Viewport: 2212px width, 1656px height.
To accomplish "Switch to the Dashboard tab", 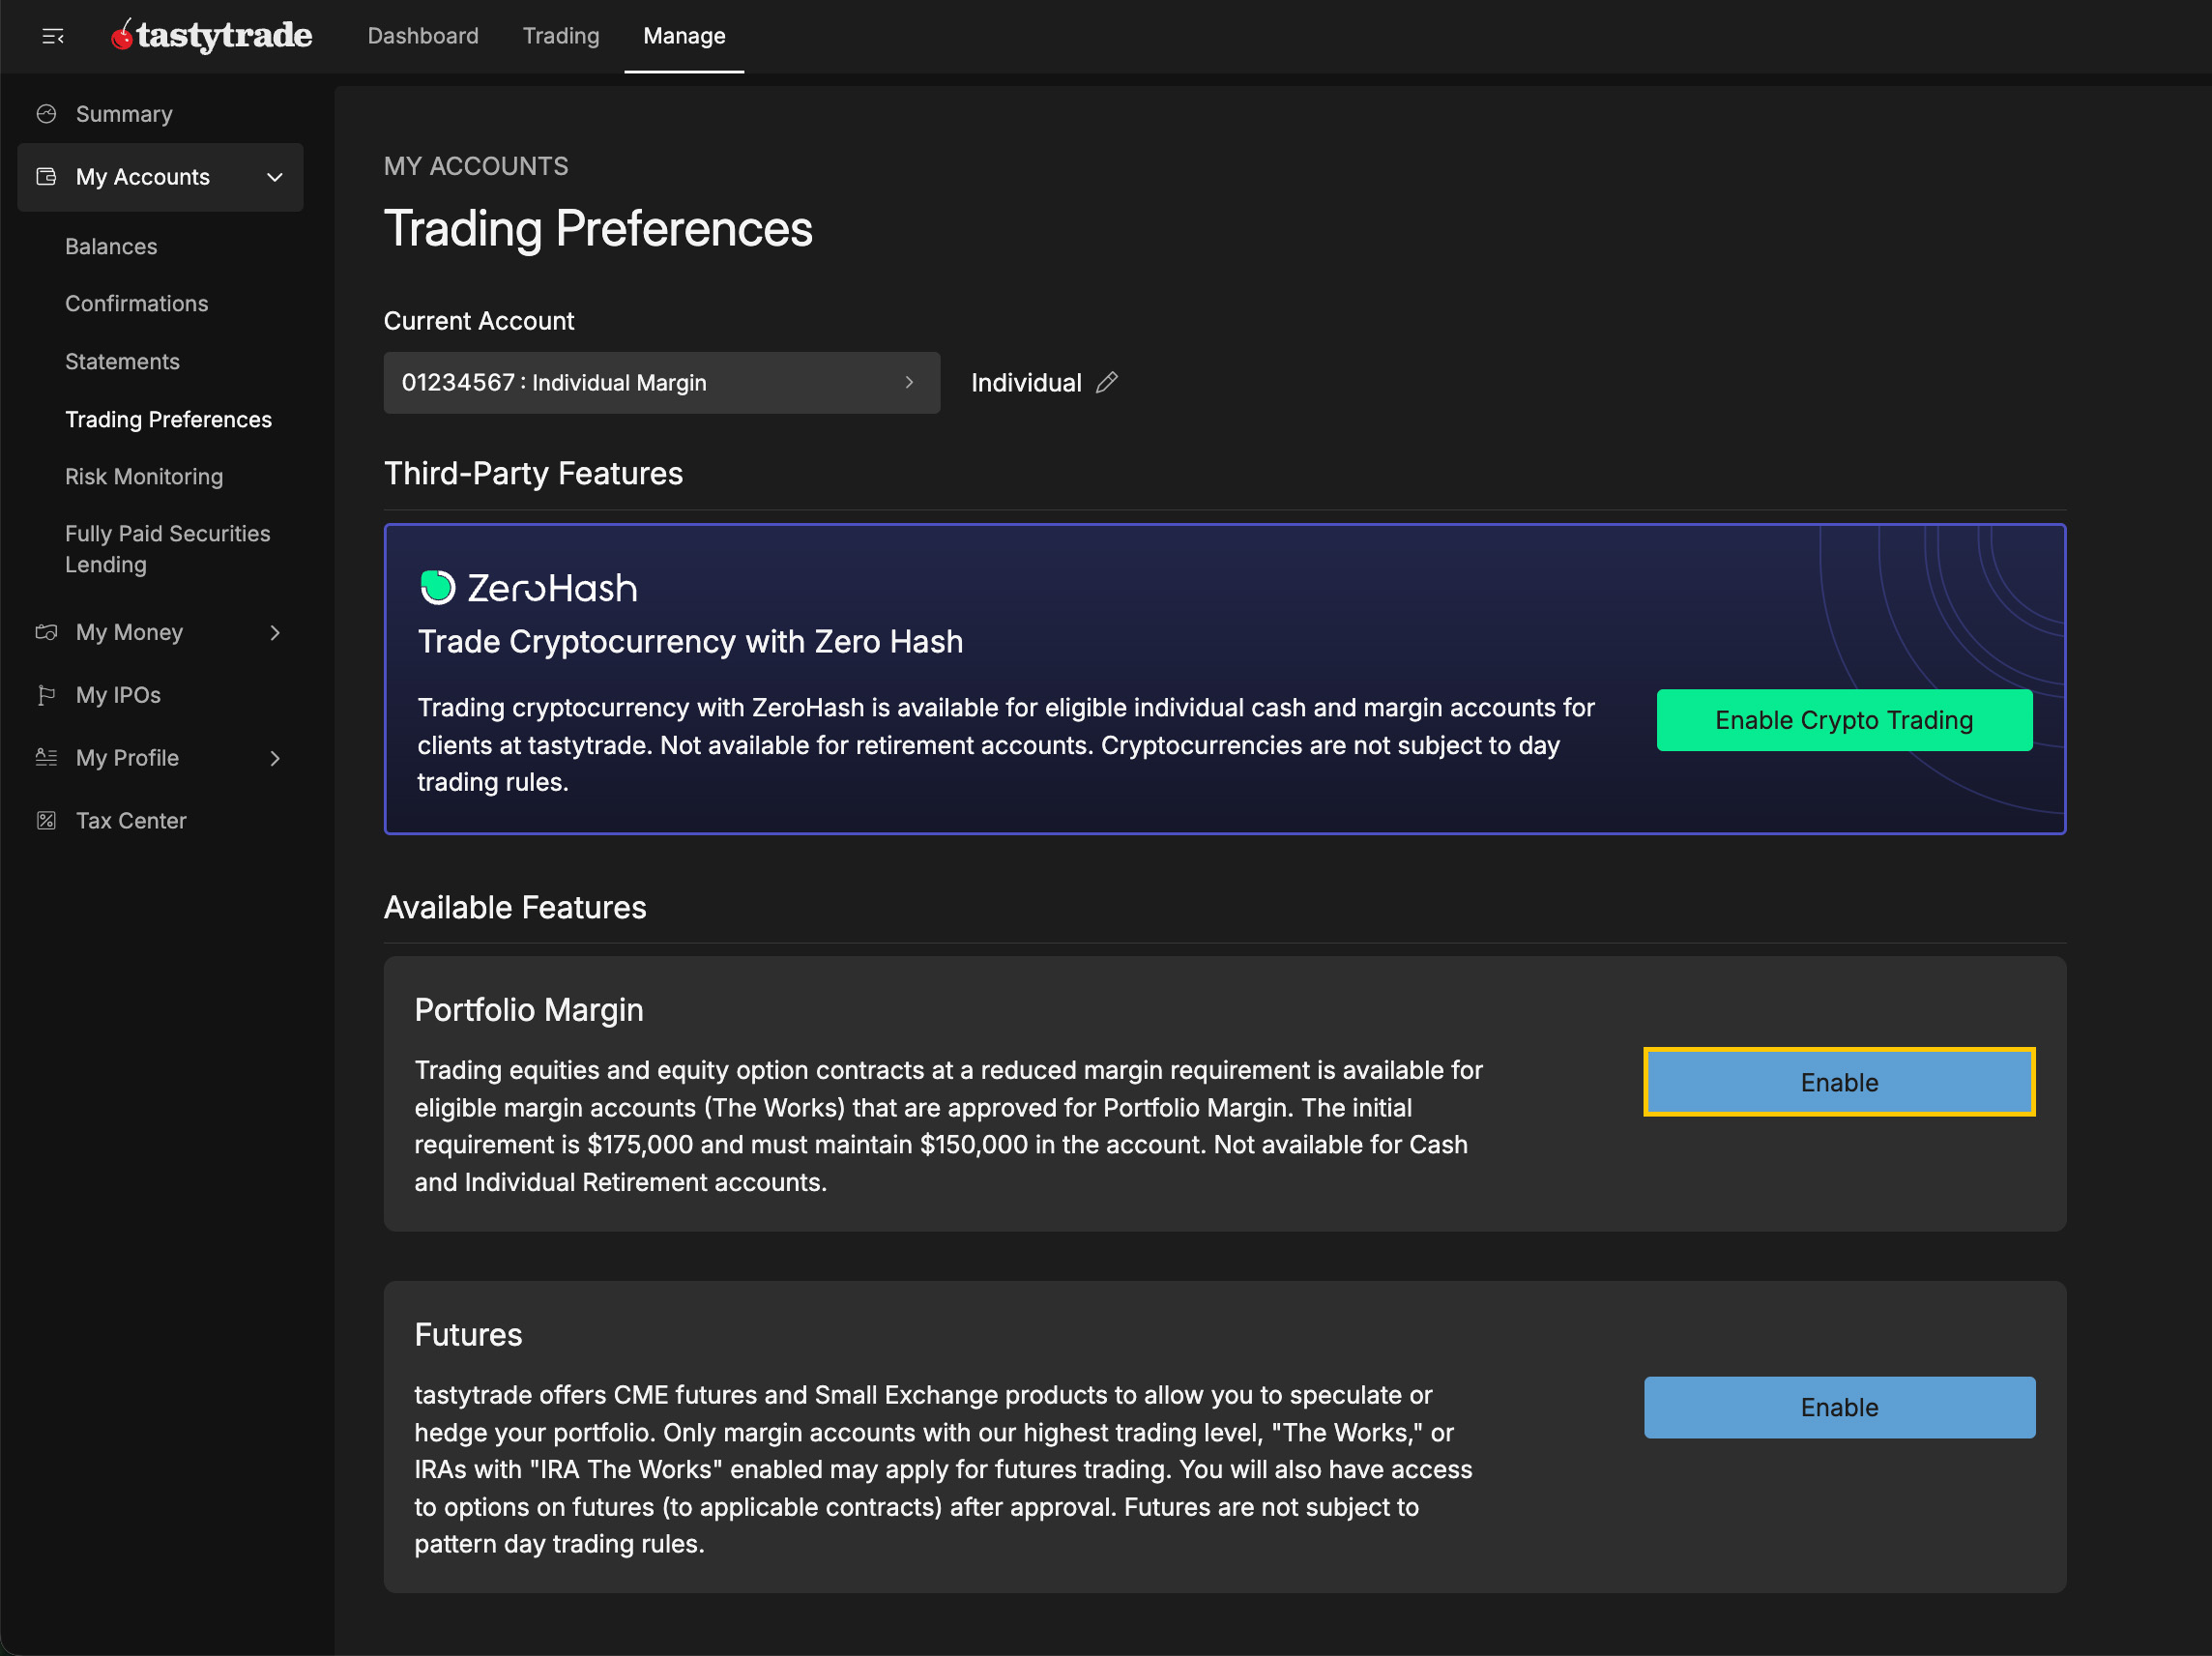I will (423, 36).
